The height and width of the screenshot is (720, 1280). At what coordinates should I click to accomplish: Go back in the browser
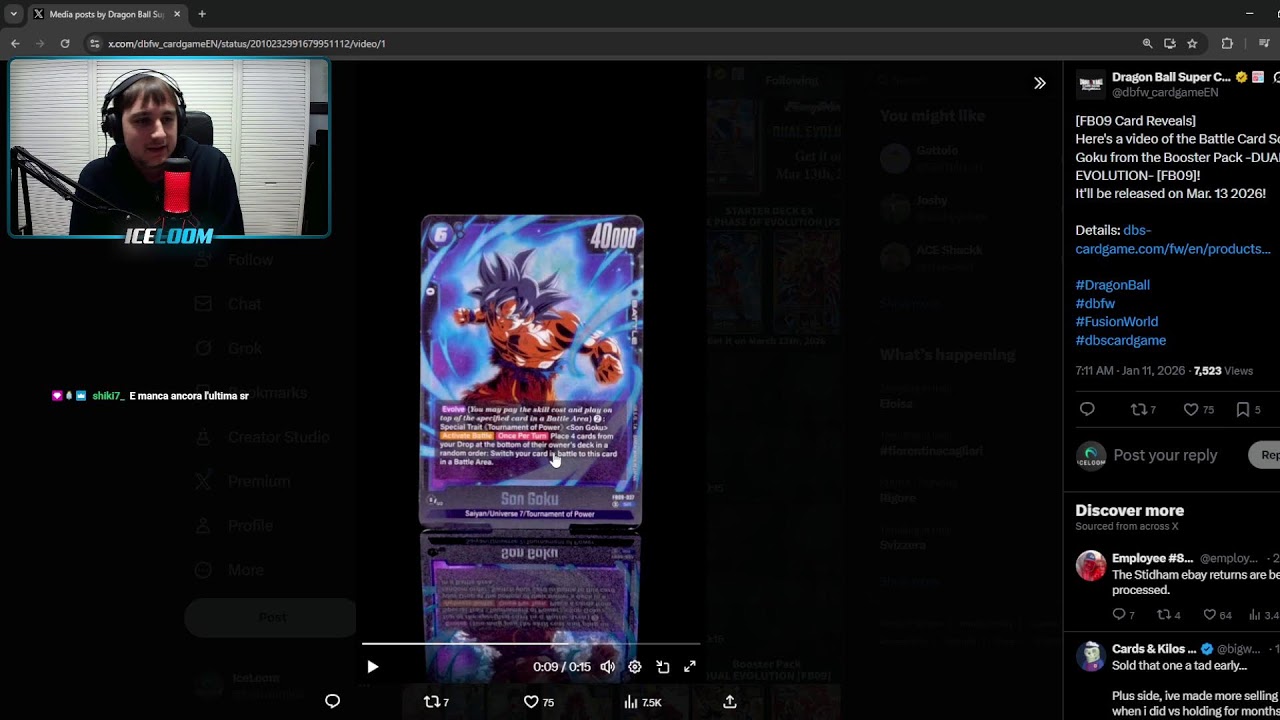pos(15,43)
